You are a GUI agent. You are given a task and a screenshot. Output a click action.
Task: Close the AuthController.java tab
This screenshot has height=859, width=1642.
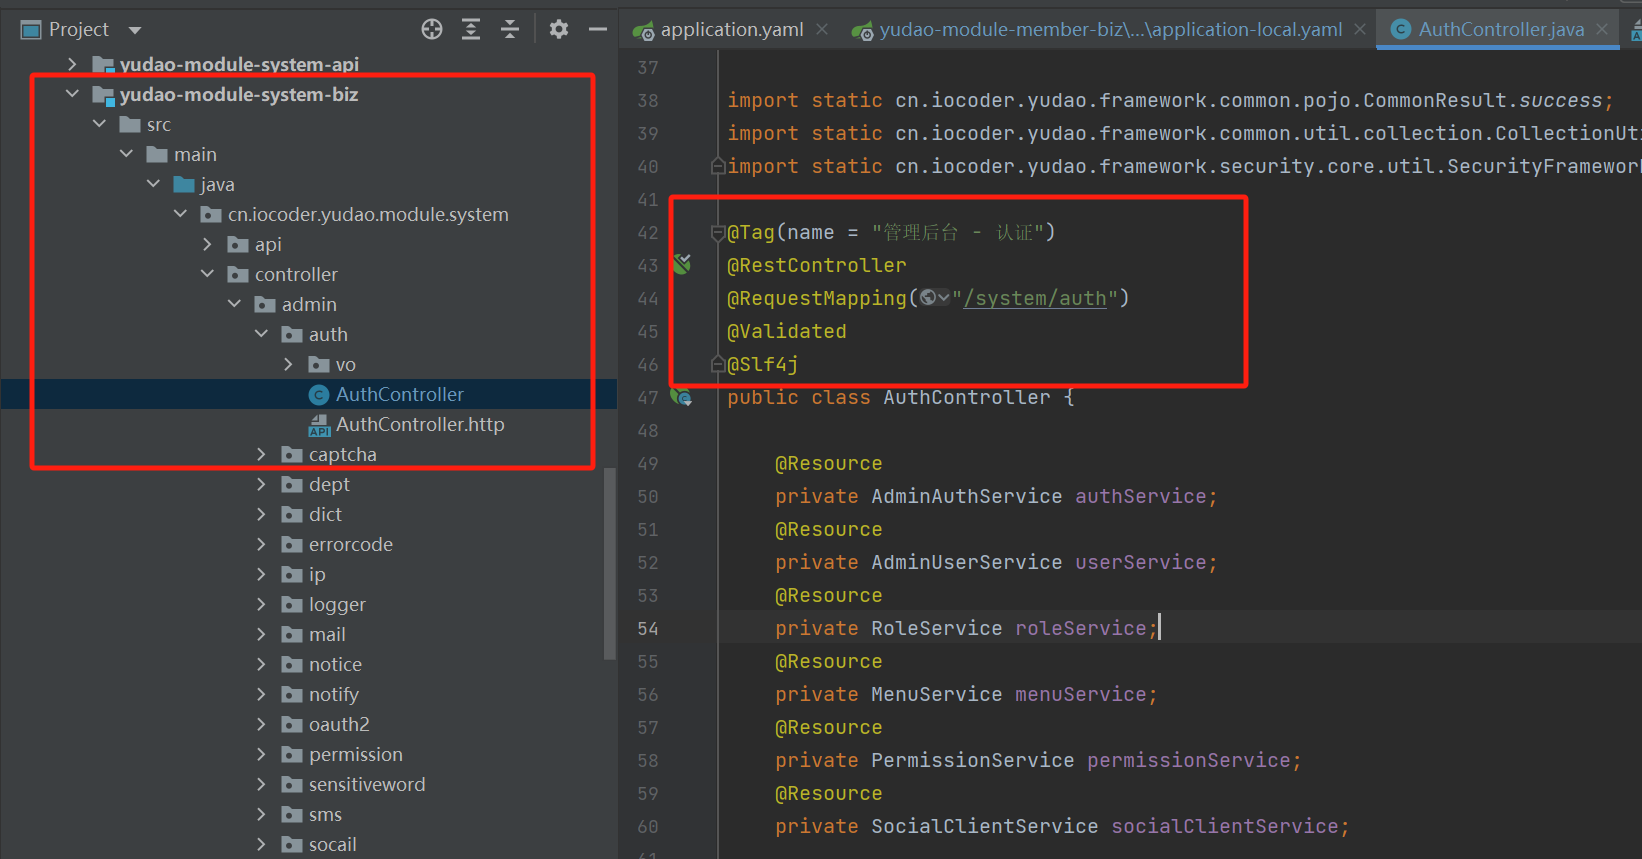[x=1602, y=30]
